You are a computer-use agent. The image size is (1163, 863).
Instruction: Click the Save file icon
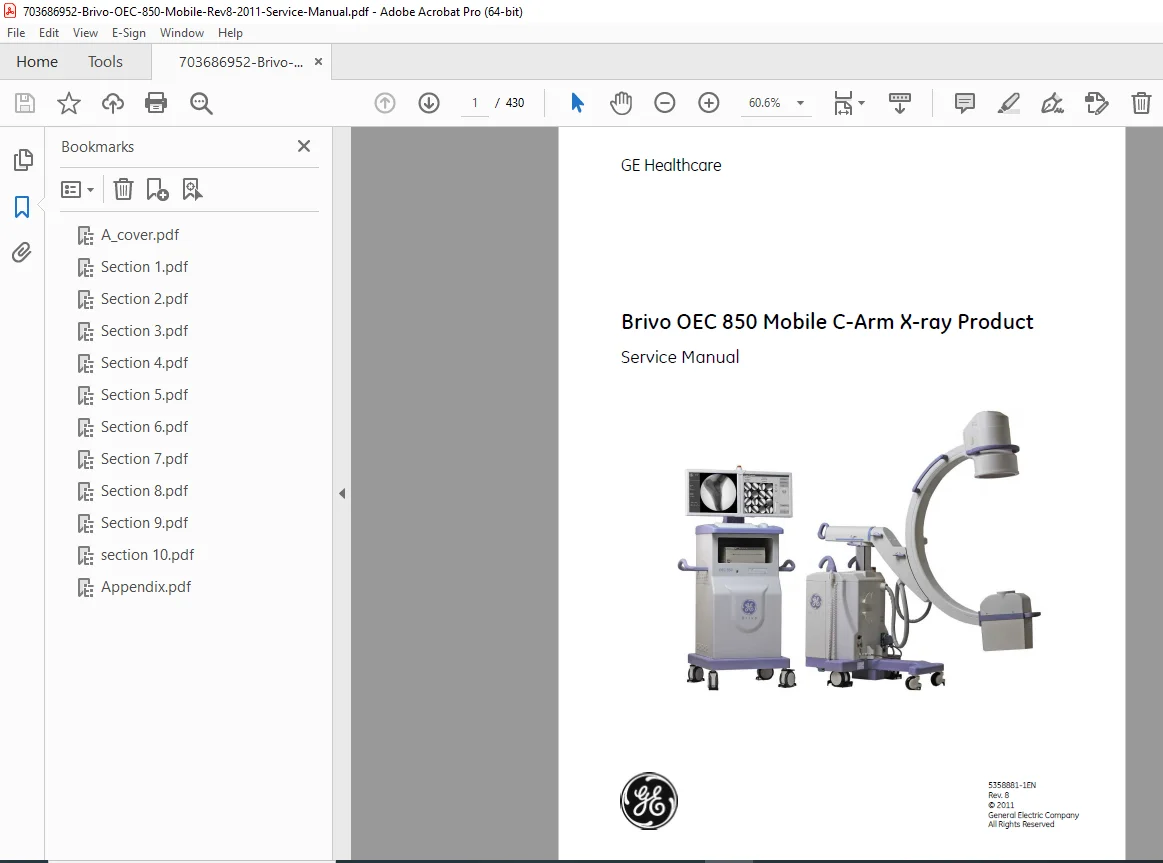tap(24, 103)
